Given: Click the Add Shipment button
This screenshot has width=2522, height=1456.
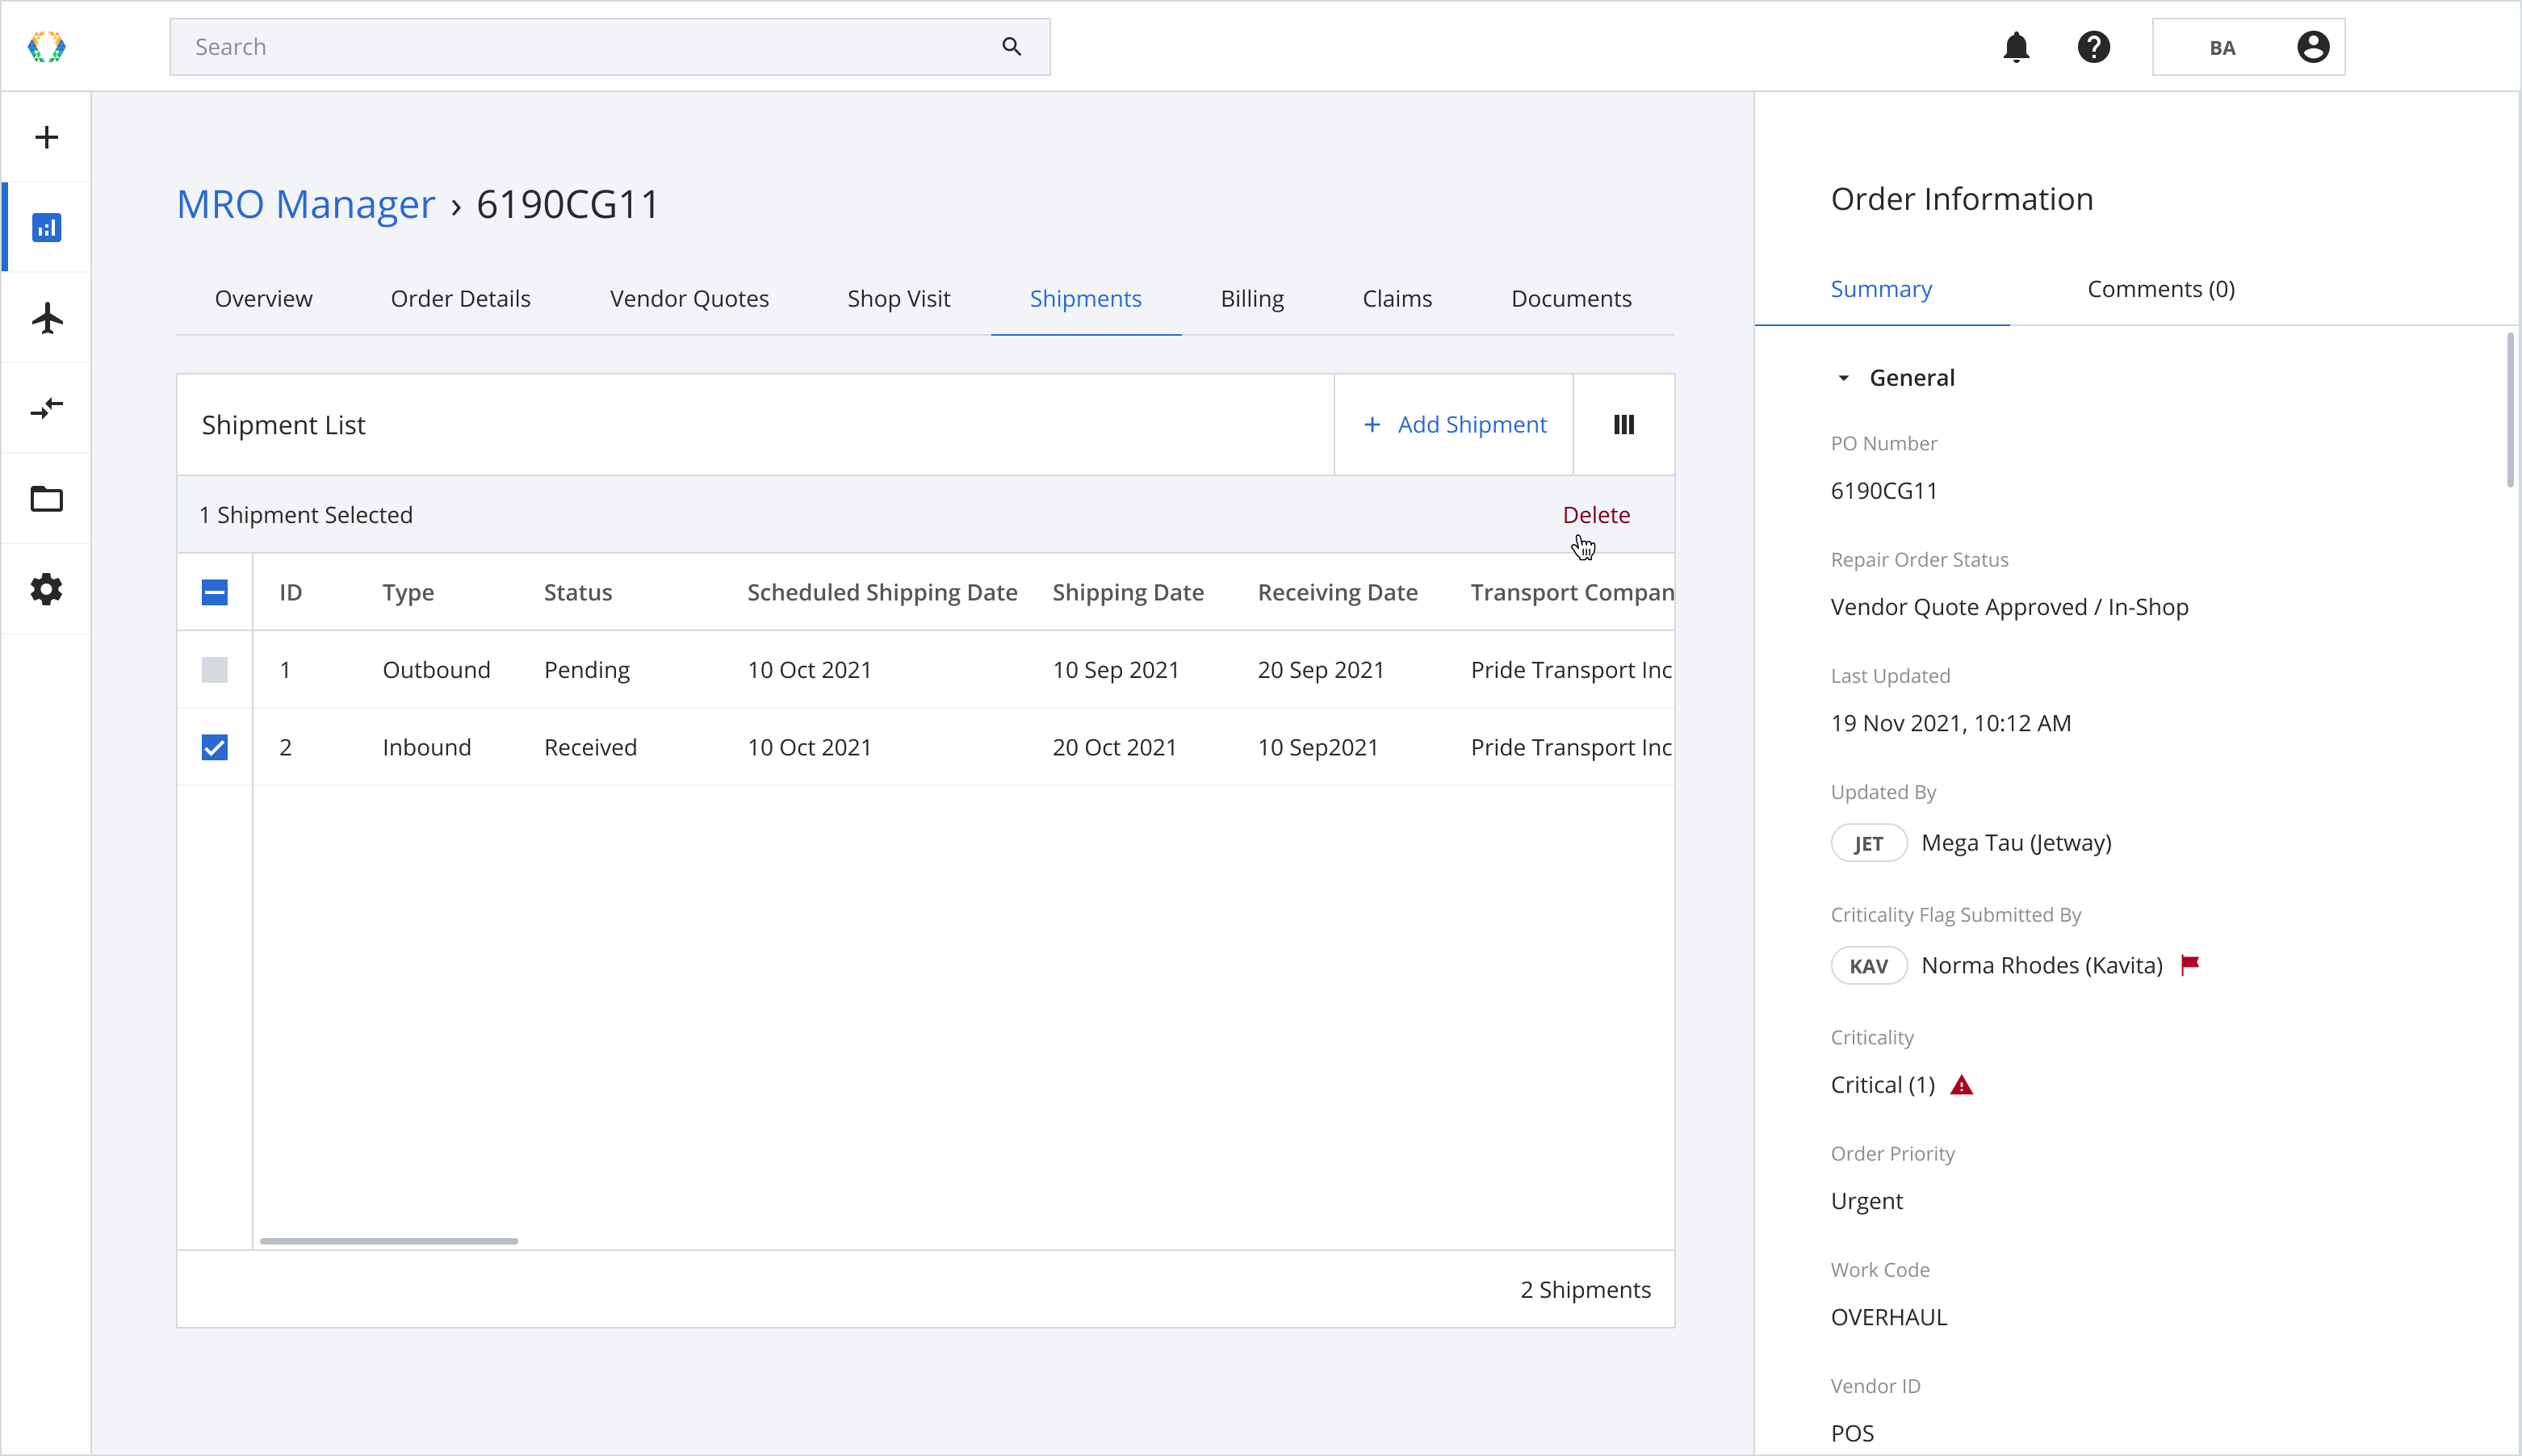Looking at the screenshot, I should point(1454,425).
